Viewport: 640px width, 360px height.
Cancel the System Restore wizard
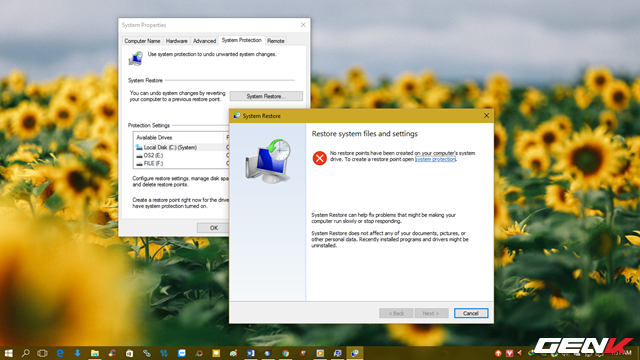click(471, 313)
